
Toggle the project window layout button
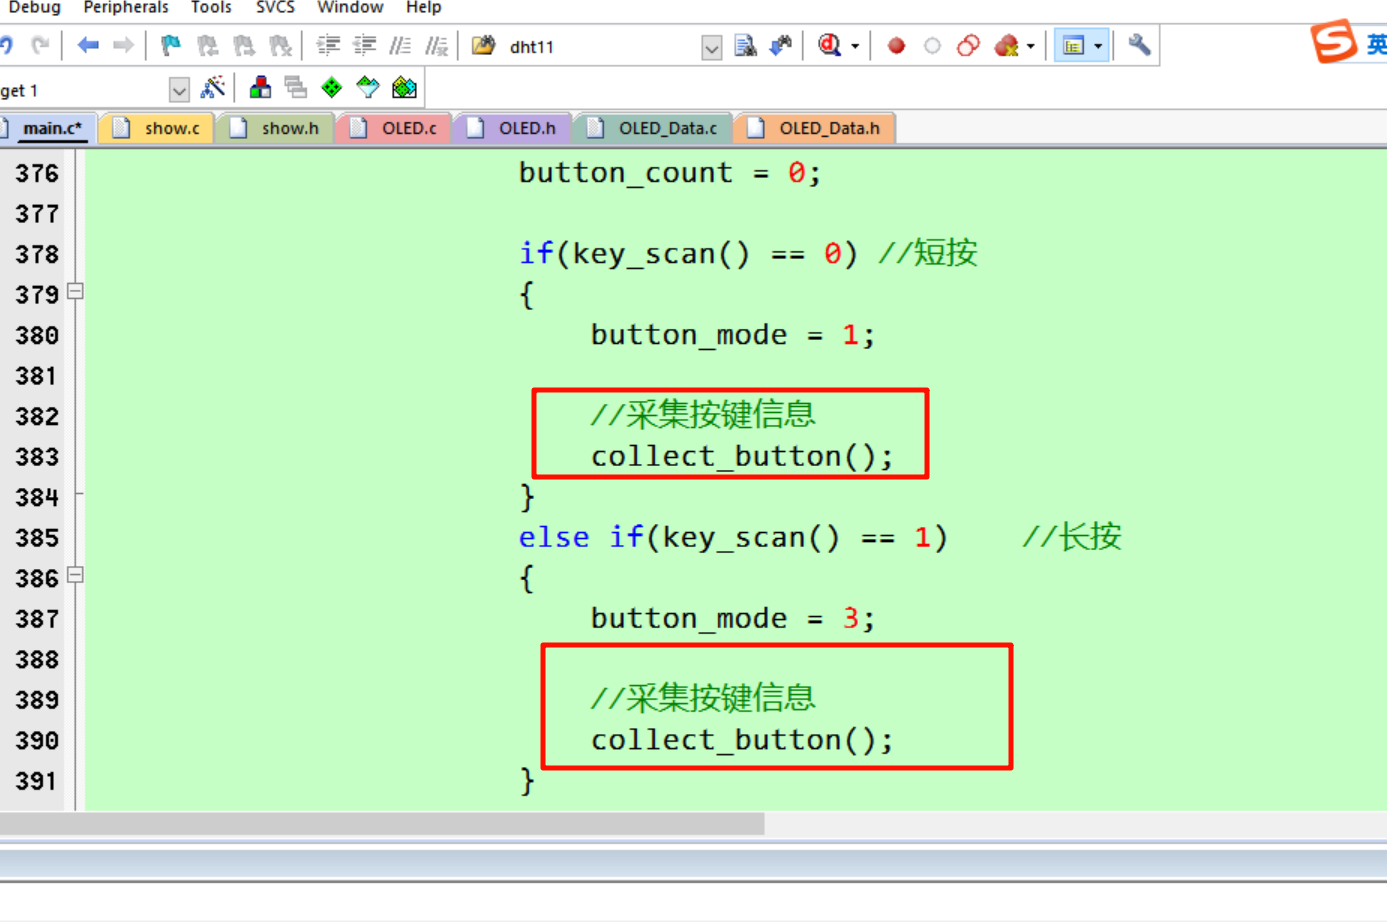(x=1073, y=46)
